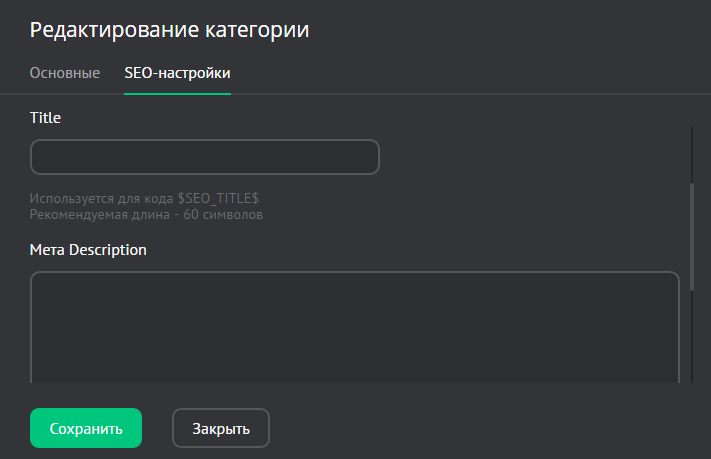711x459 pixels.
Task: Grab the vertical scrollbar thumb
Action: tap(691, 236)
